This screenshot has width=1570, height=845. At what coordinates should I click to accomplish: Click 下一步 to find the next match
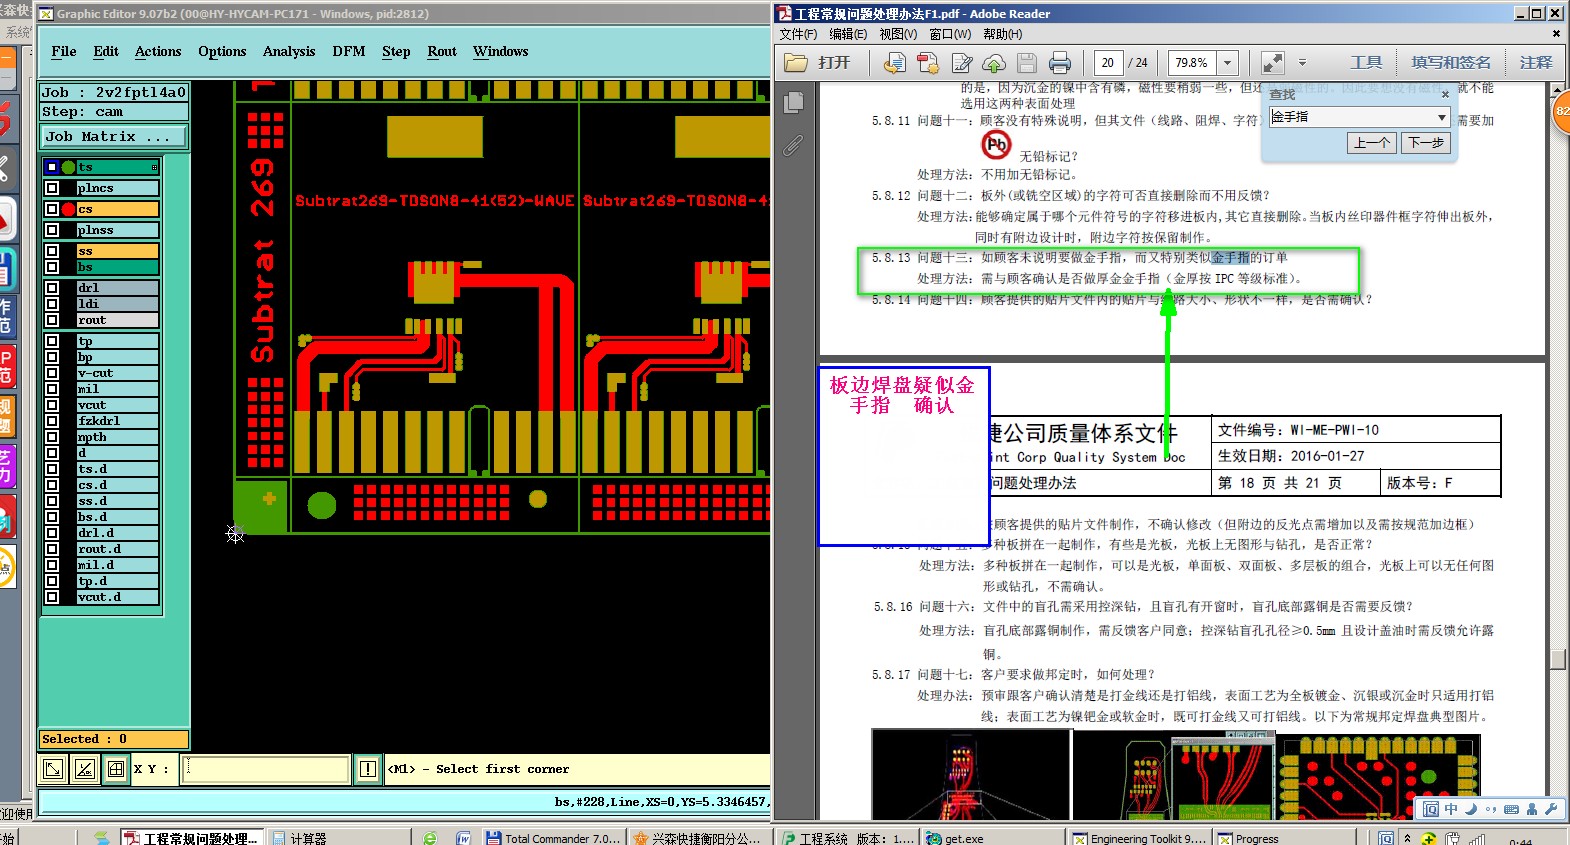tap(1425, 143)
